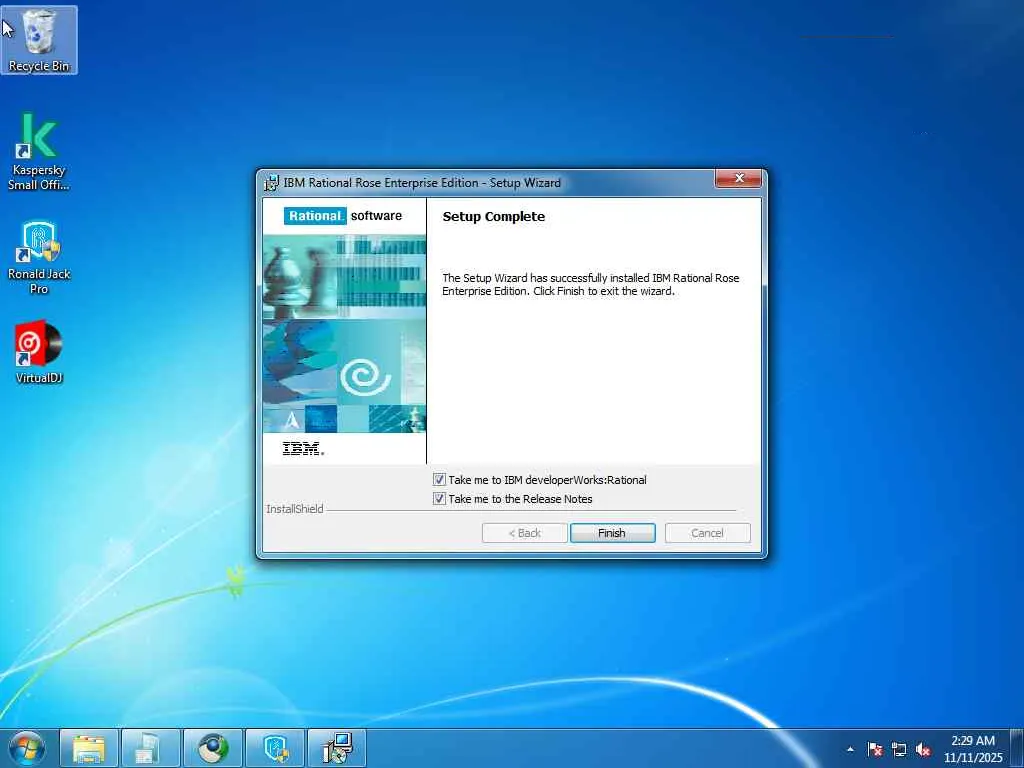Image resolution: width=1024 pixels, height=768 pixels.
Task: Click the greyed Cancel button
Action: pos(707,533)
